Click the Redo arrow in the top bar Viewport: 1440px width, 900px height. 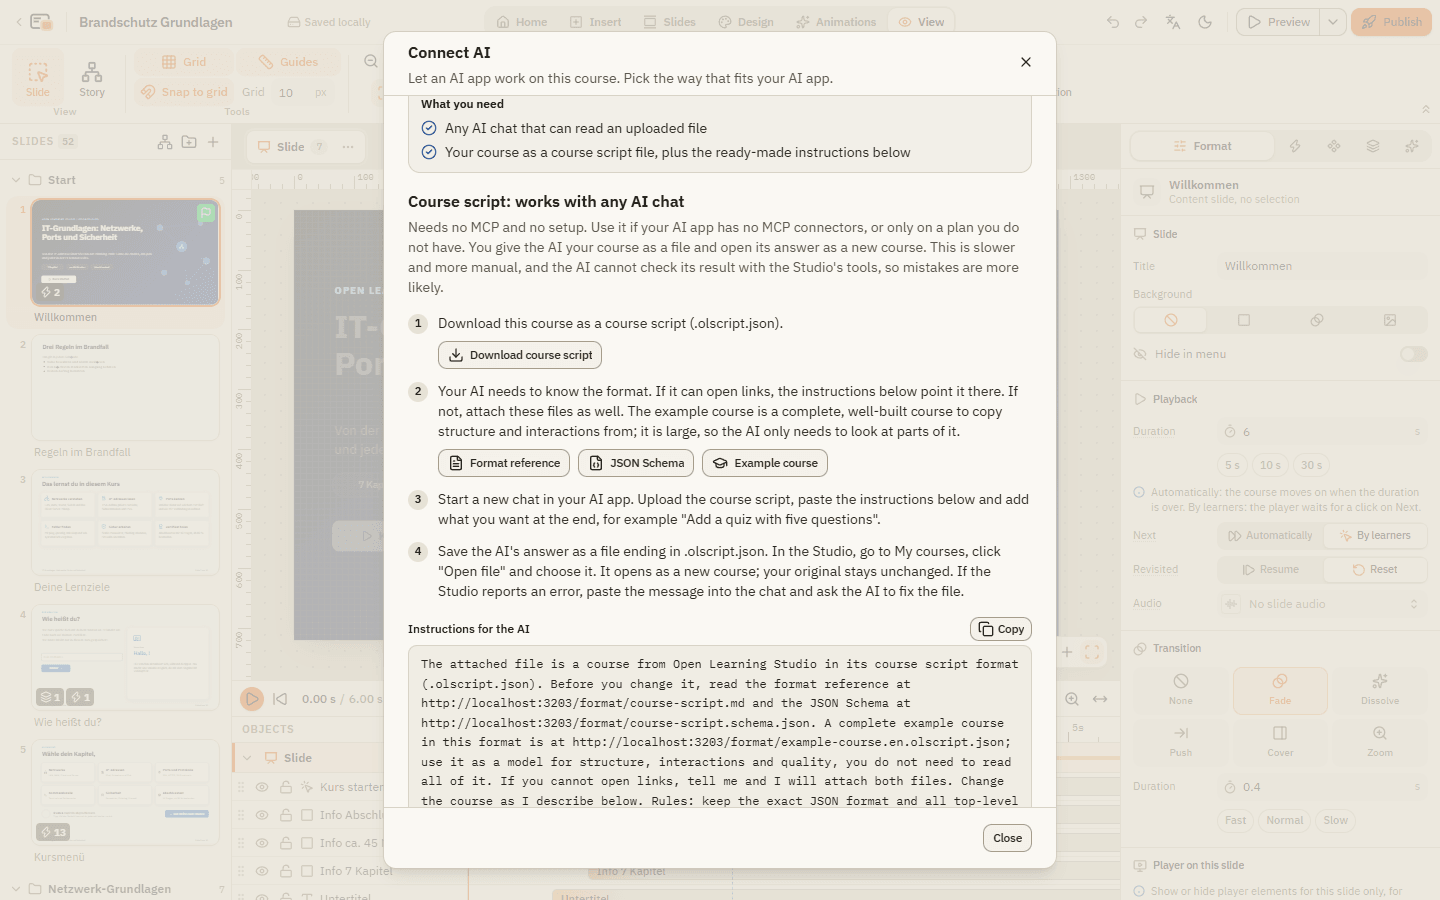(1141, 22)
